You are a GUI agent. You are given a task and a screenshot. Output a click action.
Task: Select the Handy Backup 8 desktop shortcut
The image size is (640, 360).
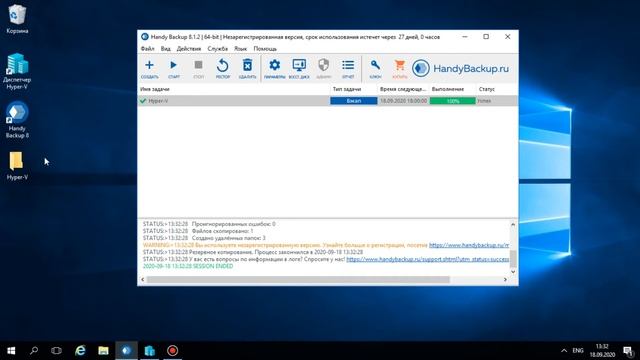tap(17, 120)
